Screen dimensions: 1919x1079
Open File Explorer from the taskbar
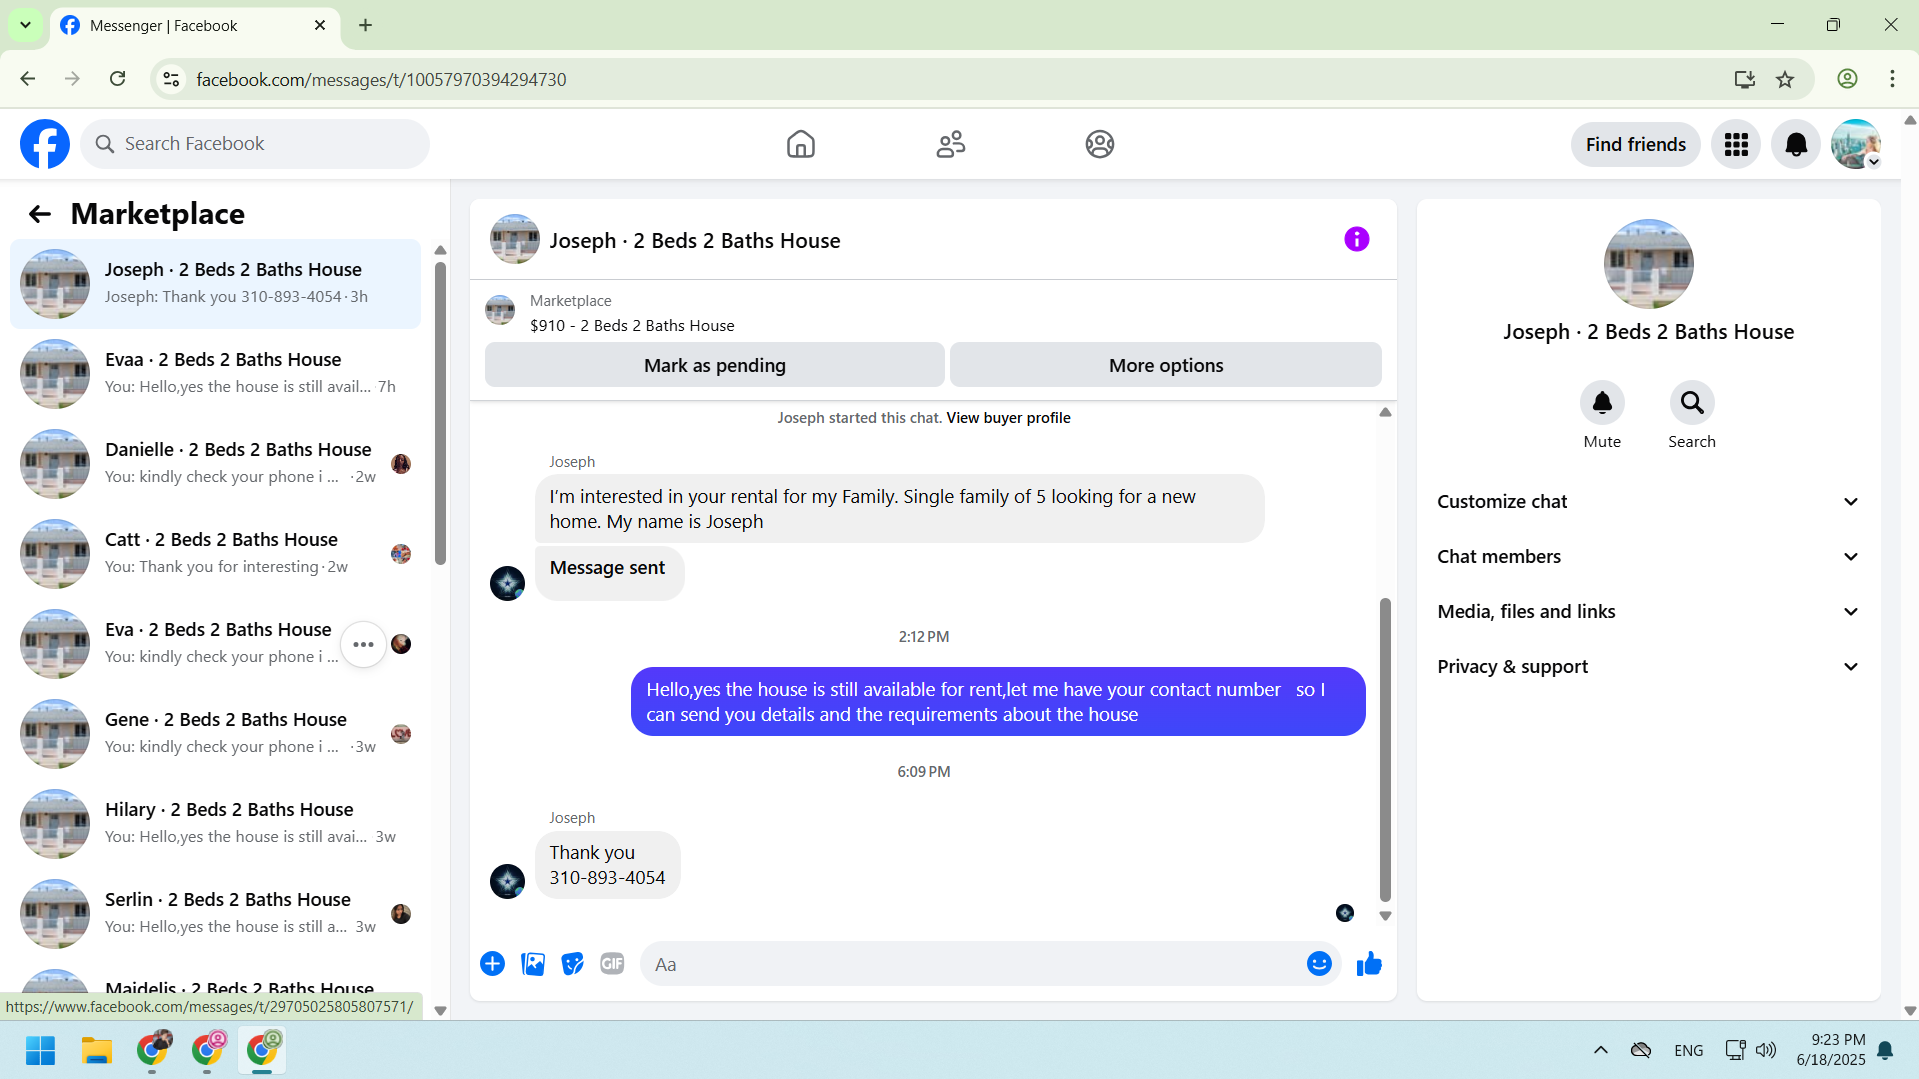(96, 1051)
